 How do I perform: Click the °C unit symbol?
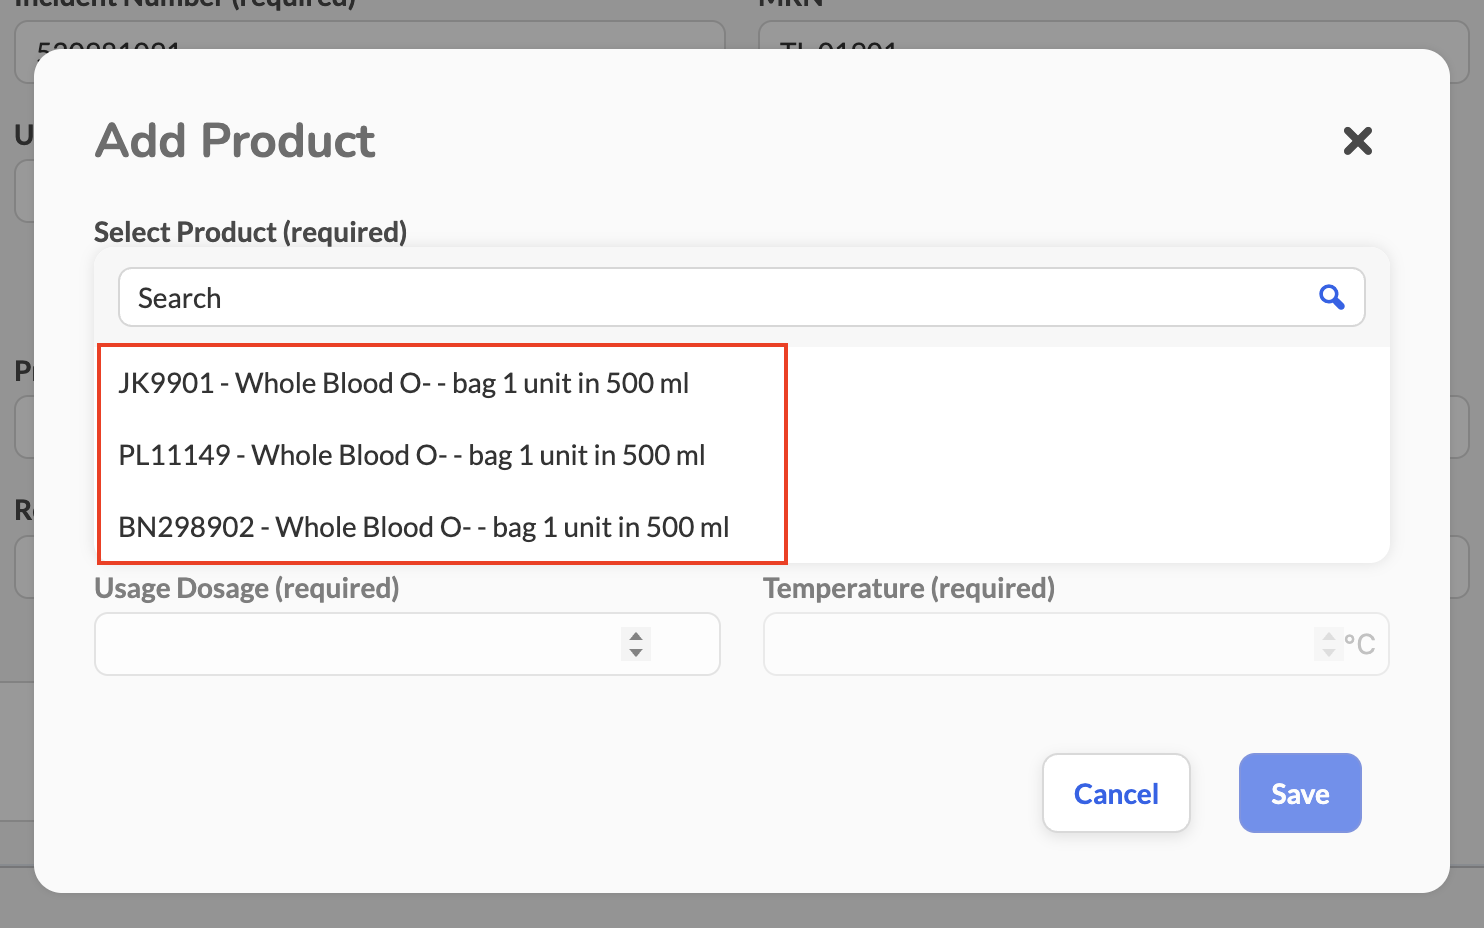(1360, 644)
